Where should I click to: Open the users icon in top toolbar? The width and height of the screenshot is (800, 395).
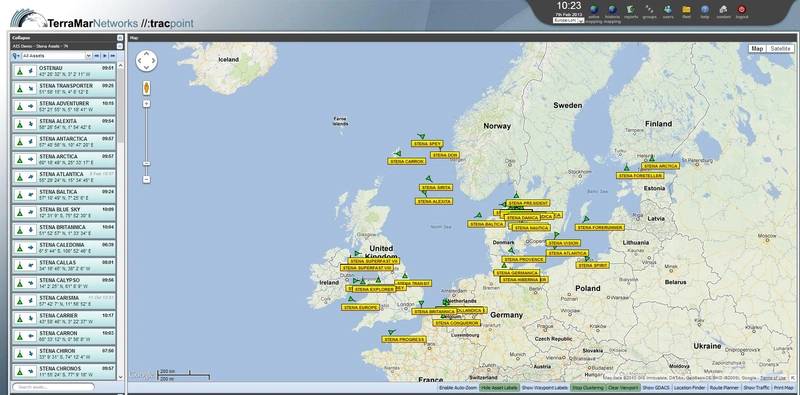pyautogui.click(x=668, y=10)
